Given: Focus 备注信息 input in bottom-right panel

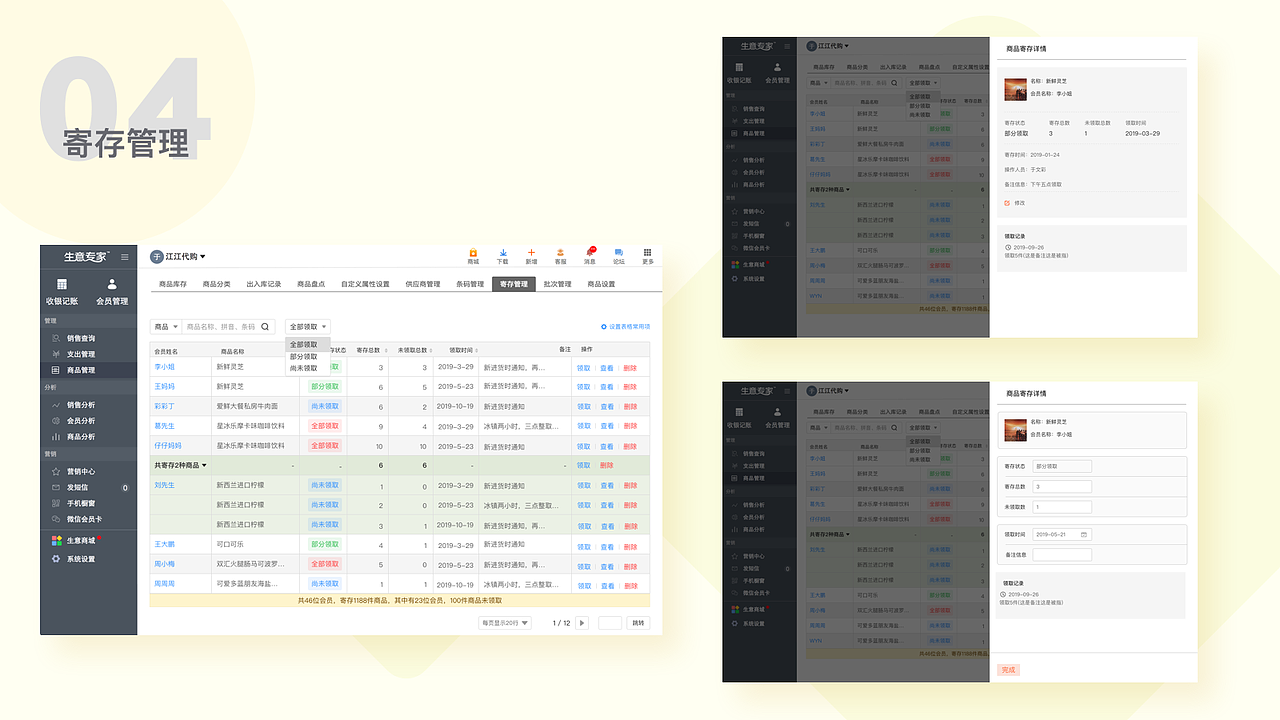Looking at the screenshot, I should [1062, 554].
